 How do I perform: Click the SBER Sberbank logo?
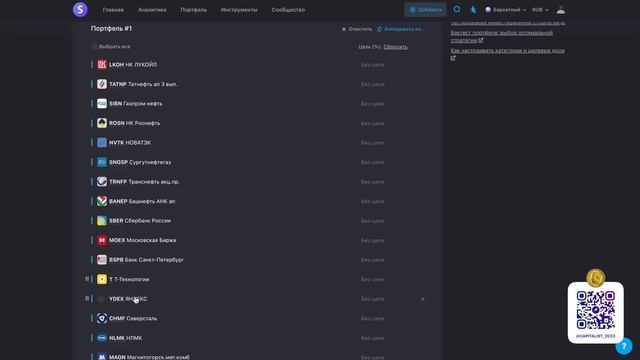tap(102, 221)
